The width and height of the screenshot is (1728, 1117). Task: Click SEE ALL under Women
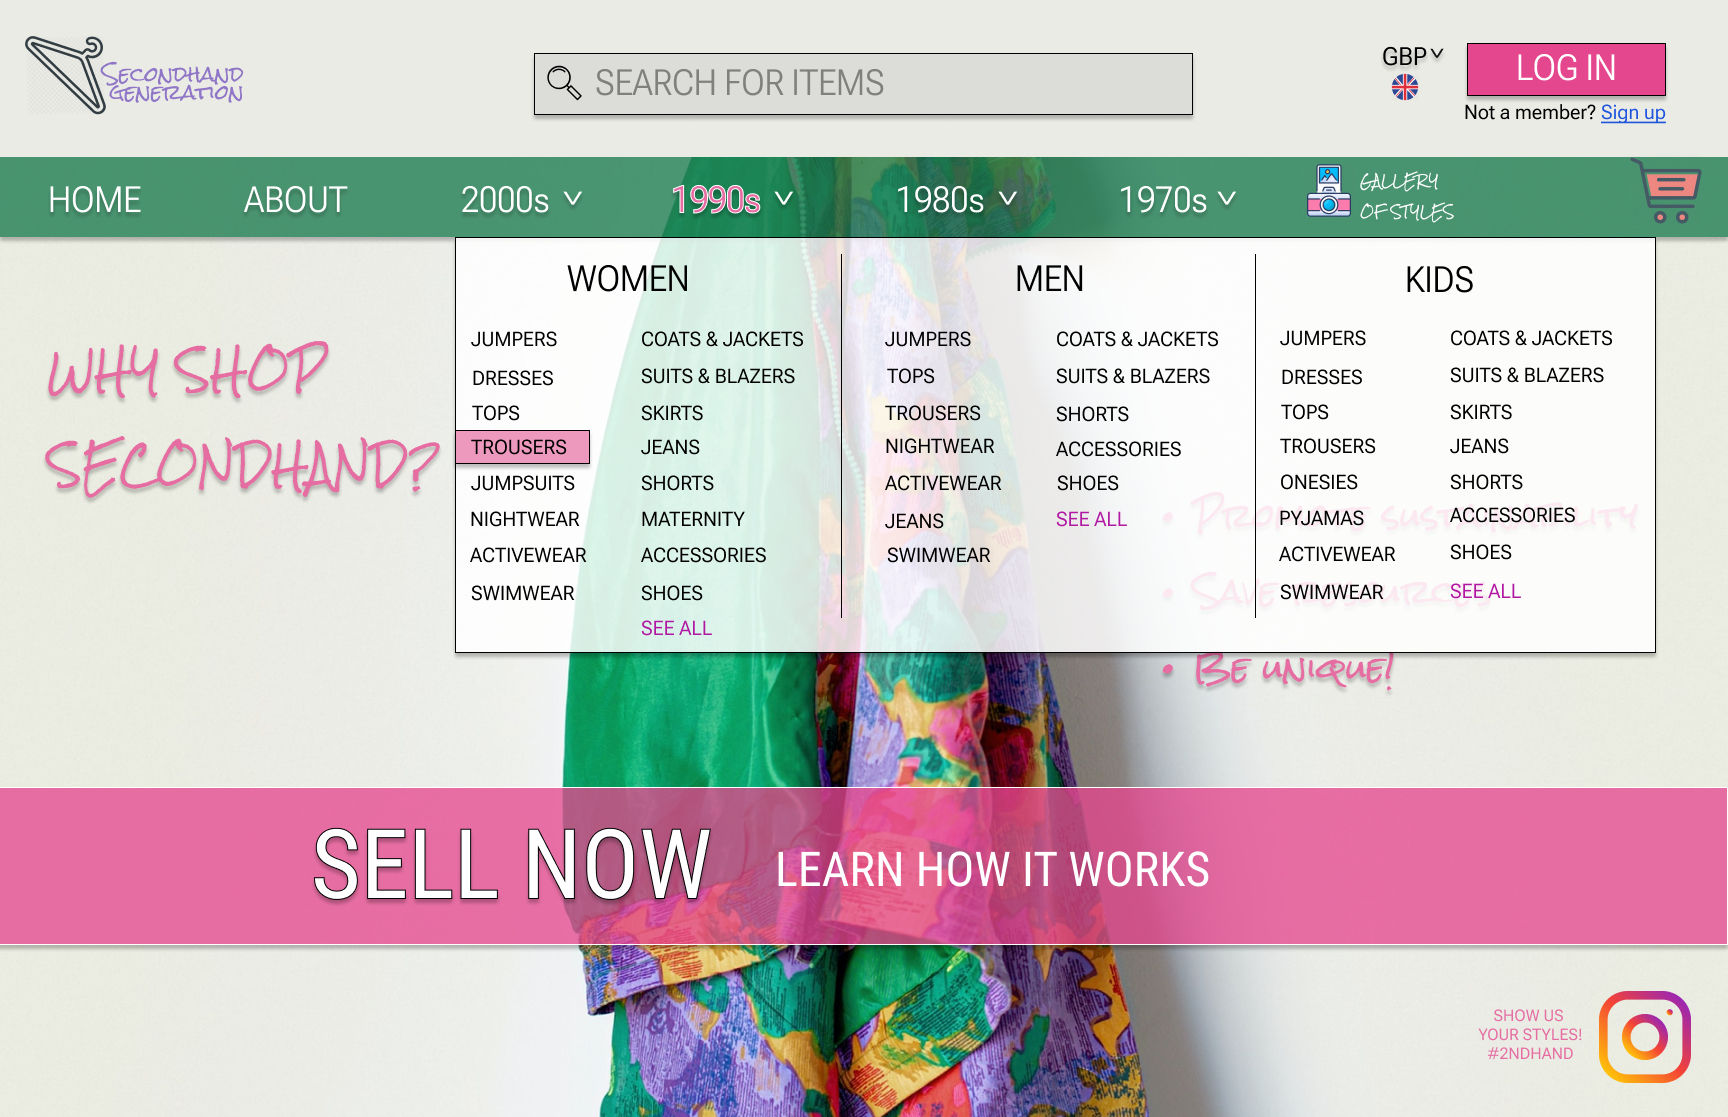[x=676, y=629]
